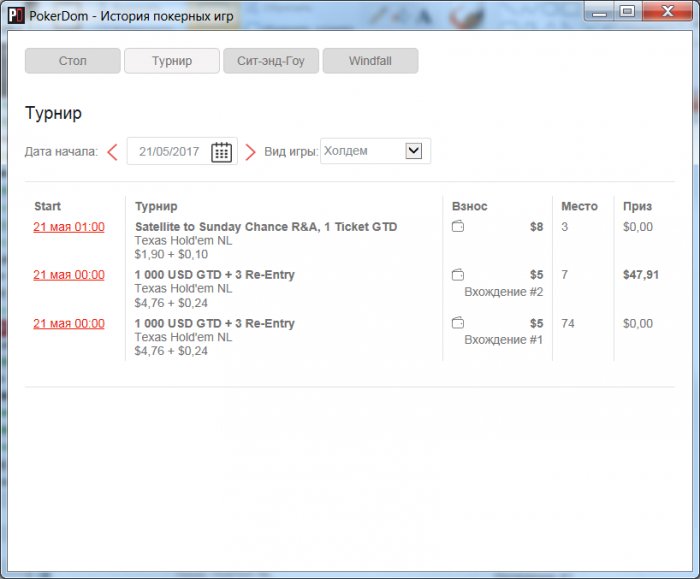Image resolution: width=700 pixels, height=579 pixels.
Task: Open the 21 мая 01:00 tournament link
Action: 69,227
